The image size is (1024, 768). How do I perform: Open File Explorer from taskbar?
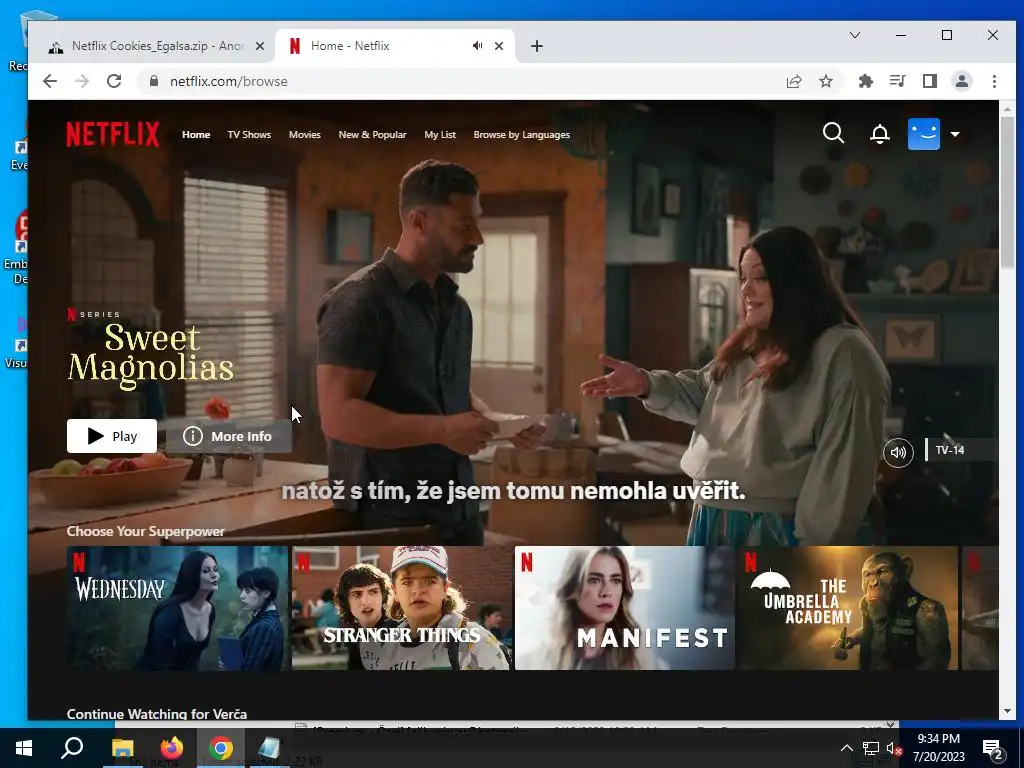(122, 748)
